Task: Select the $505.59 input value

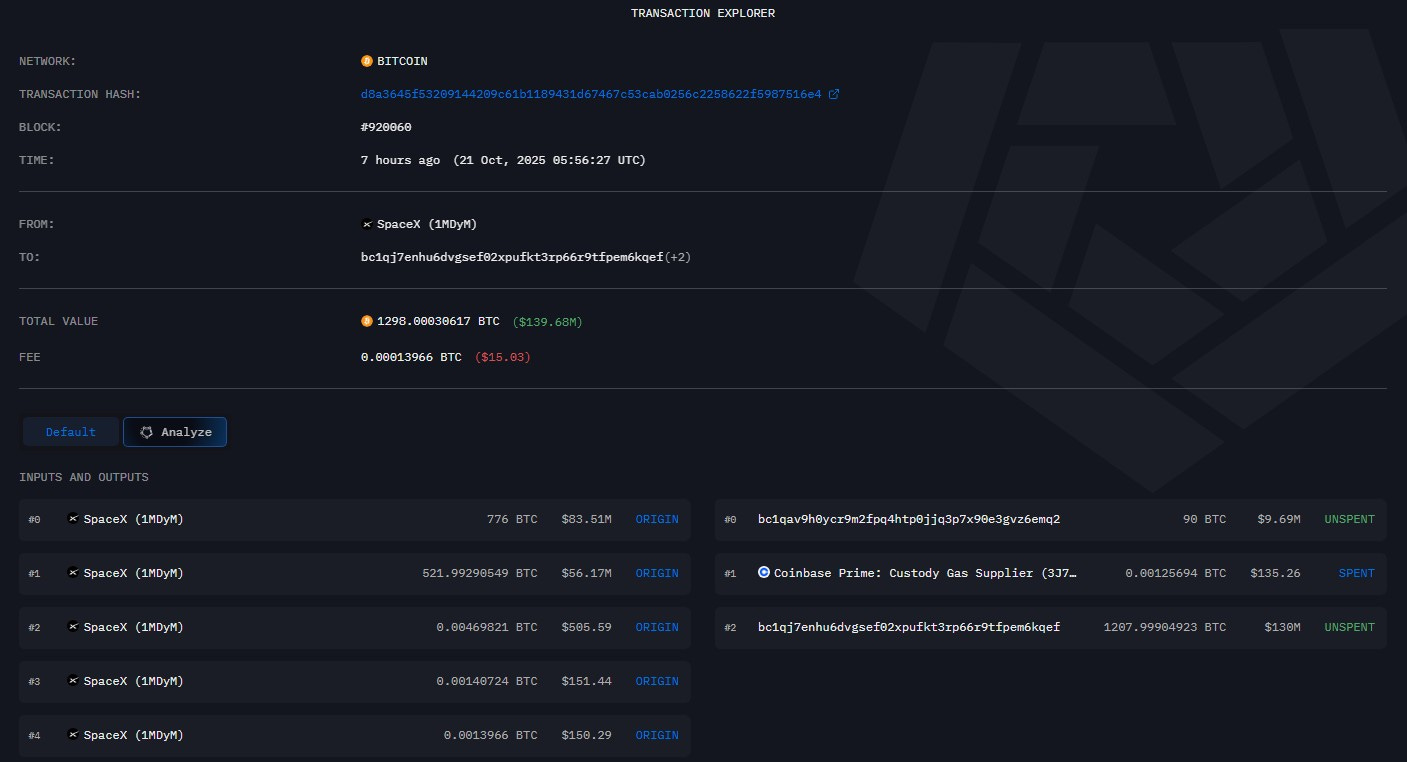Action: tap(586, 627)
